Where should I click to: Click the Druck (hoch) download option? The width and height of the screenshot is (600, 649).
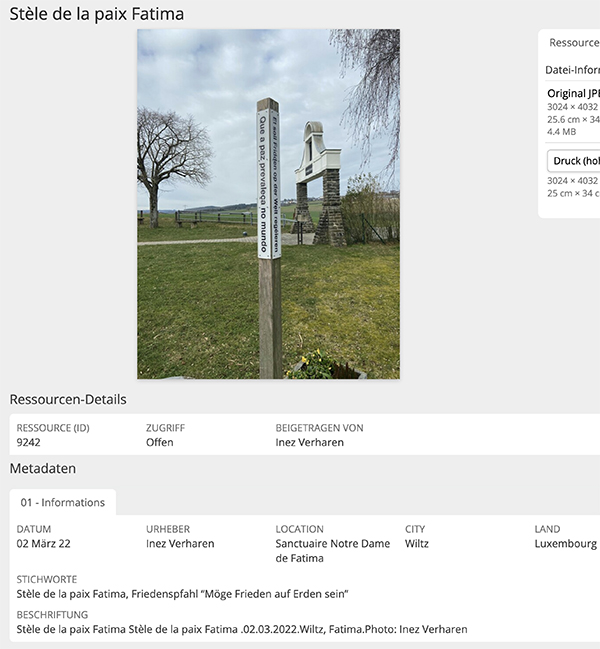pos(574,161)
